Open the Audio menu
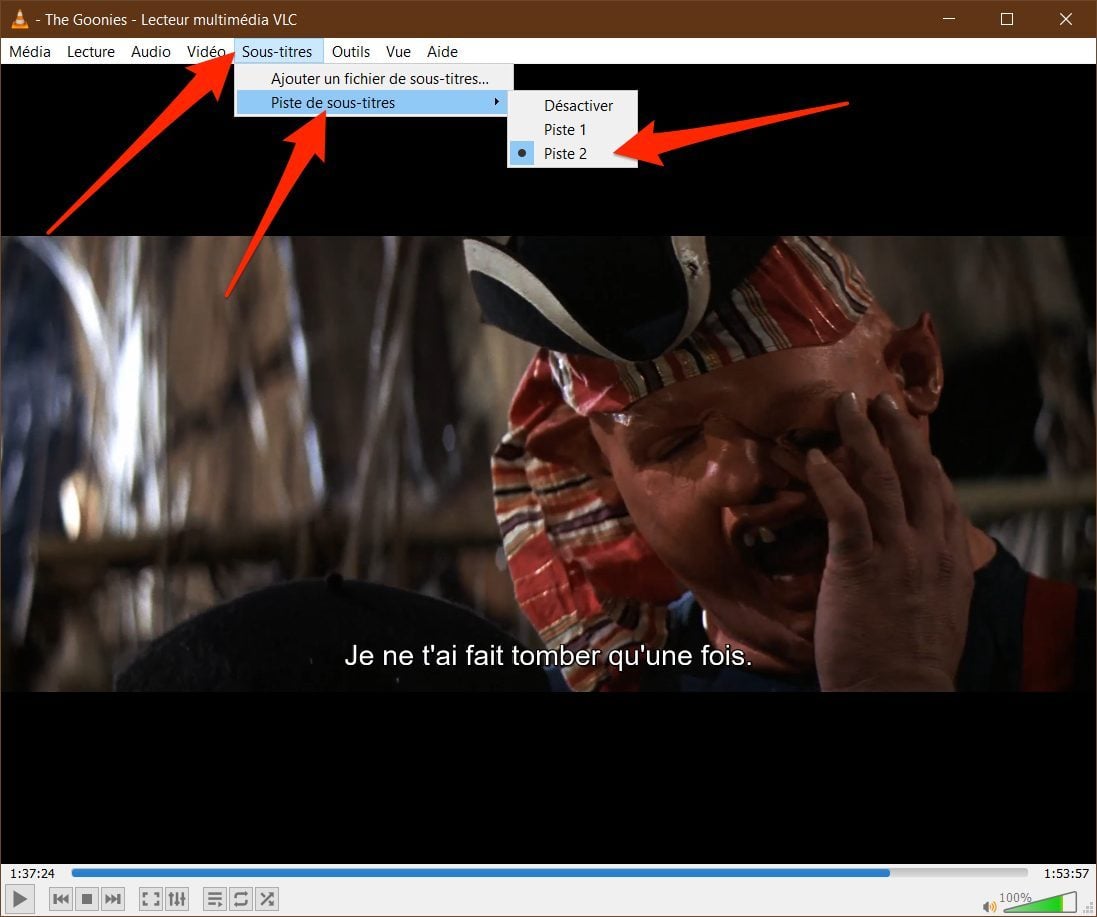Screen dimensions: 1097x917 (x=151, y=51)
